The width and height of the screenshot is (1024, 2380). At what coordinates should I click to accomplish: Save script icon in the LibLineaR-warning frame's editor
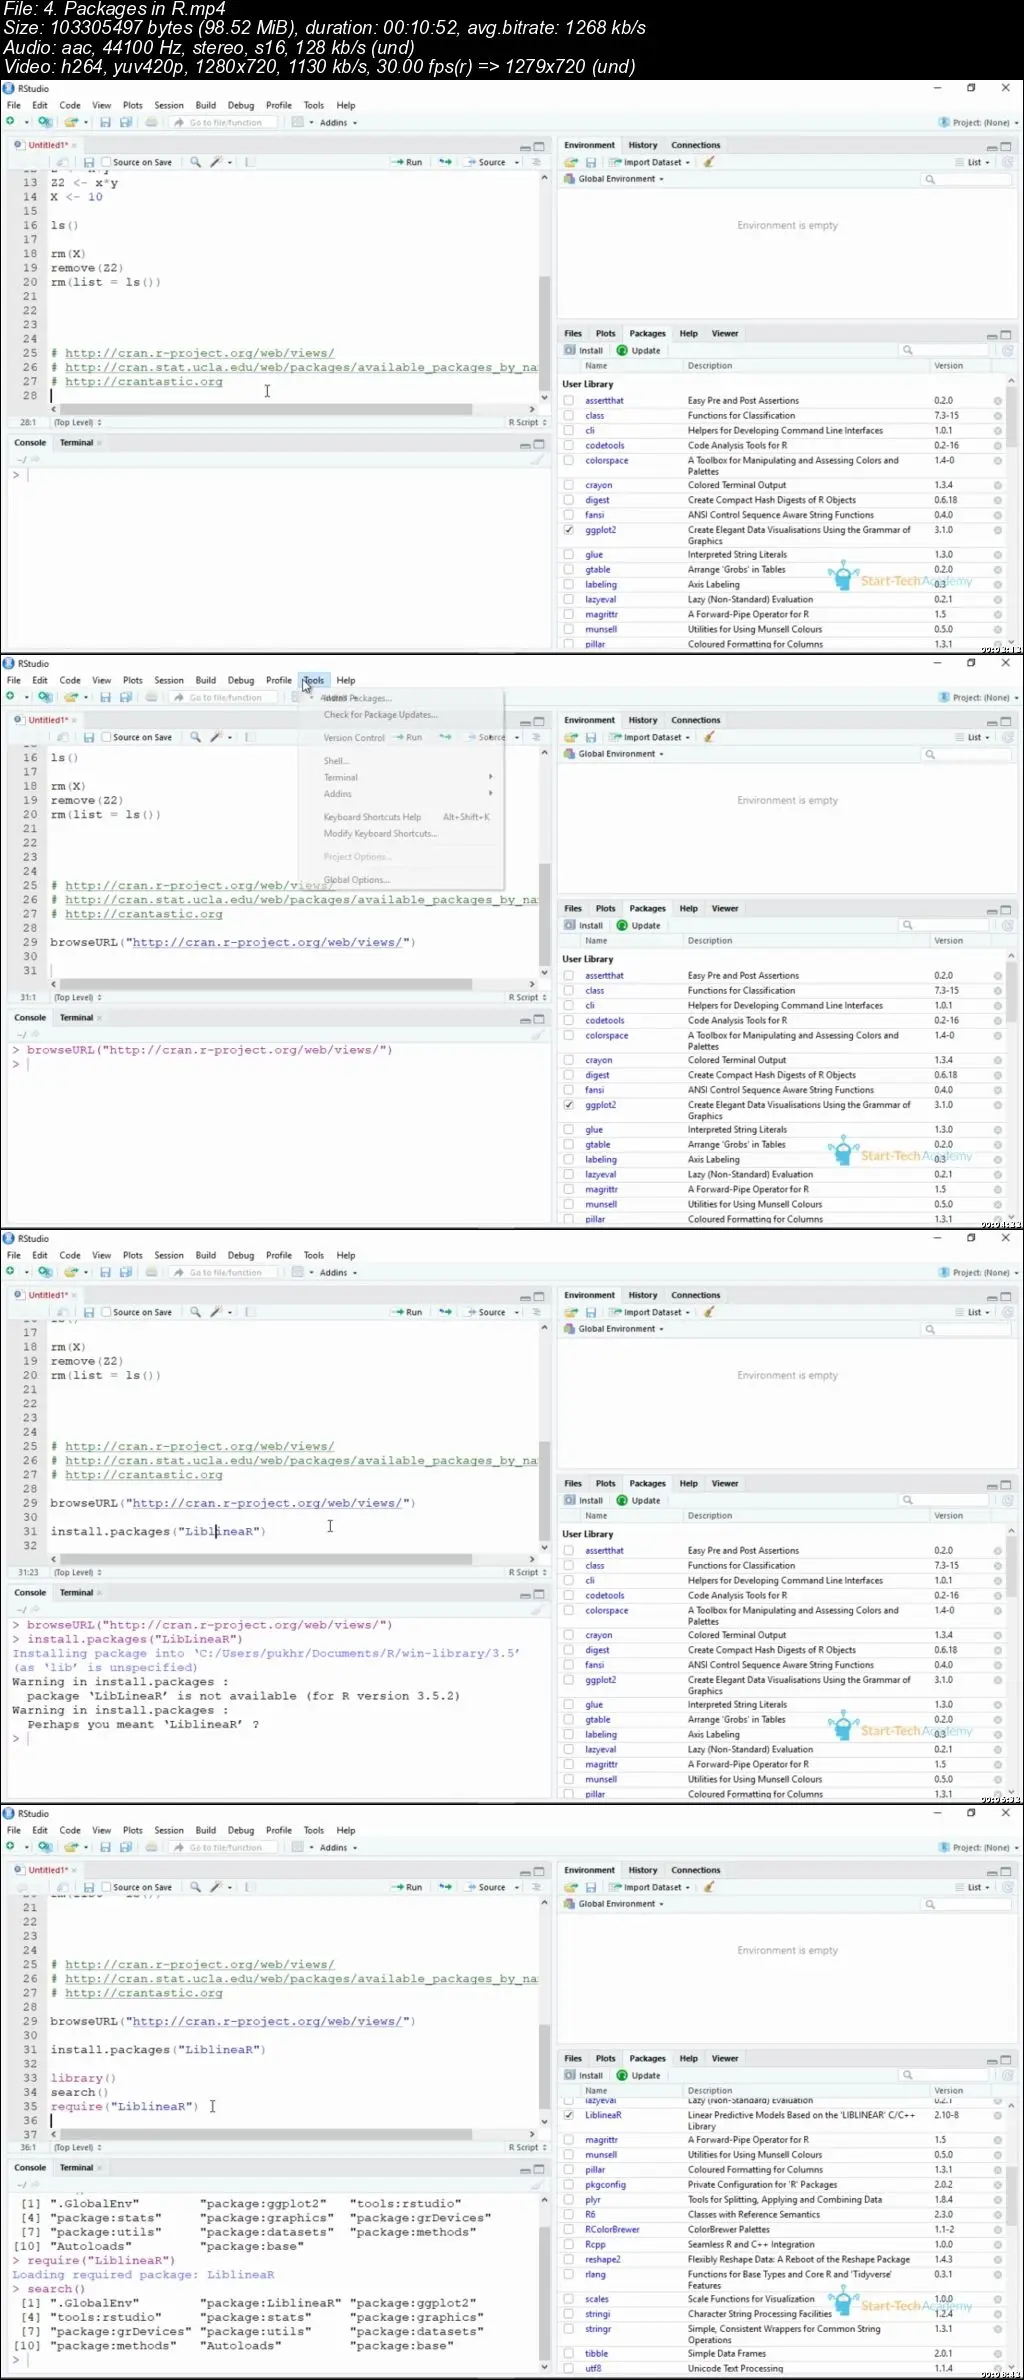89,1312
